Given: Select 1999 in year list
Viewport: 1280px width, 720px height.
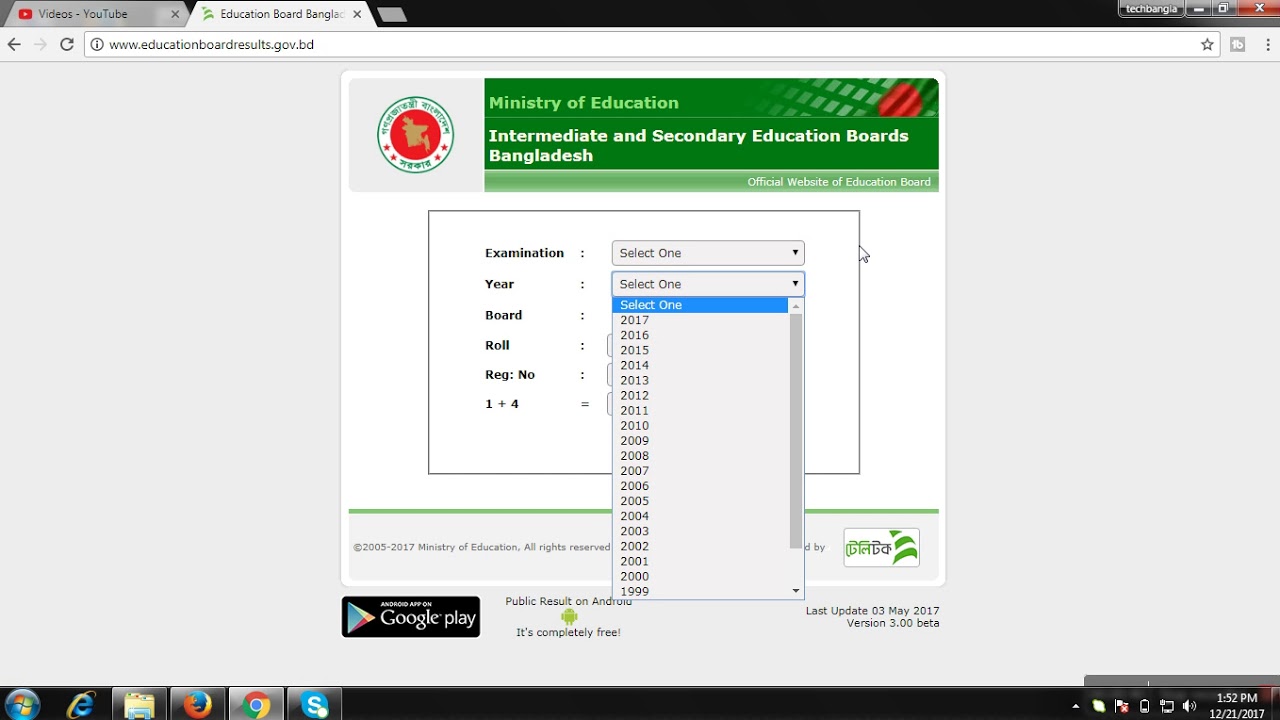Looking at the screenshot, I should (700, 591).
